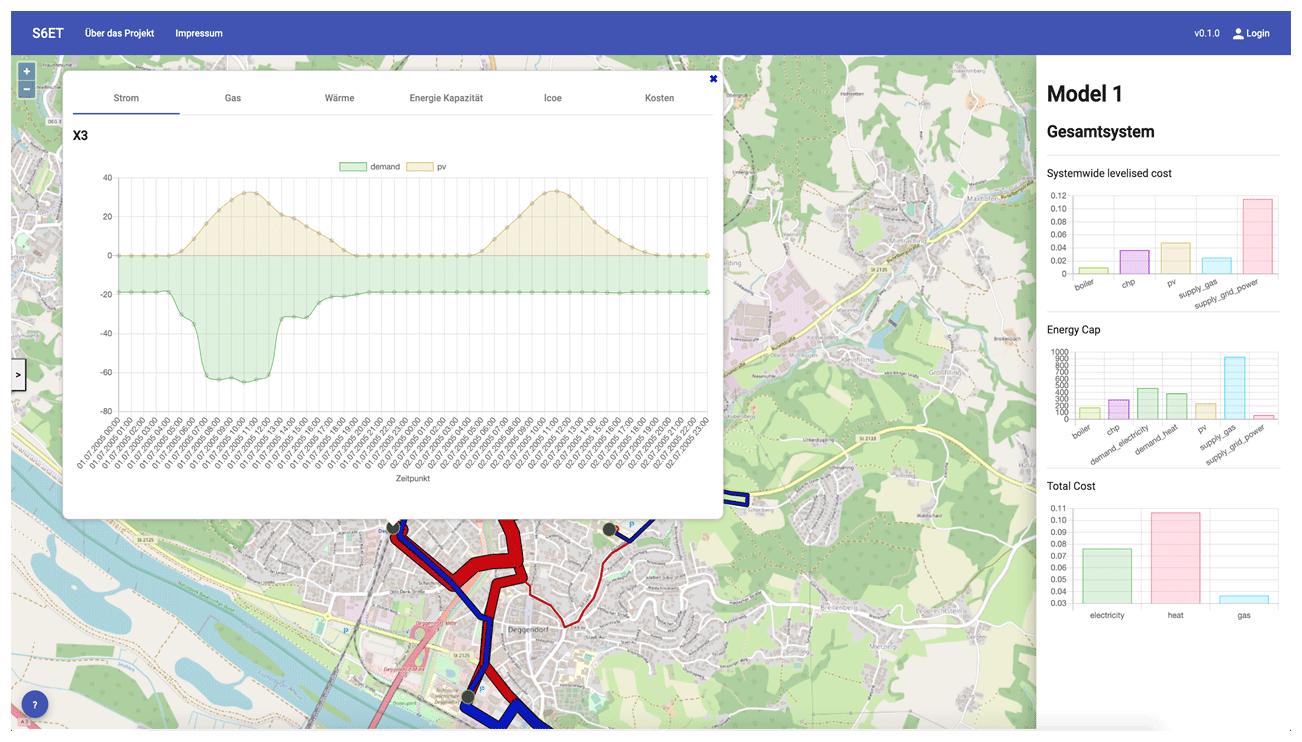The height and width of the screenshot is (742, 1302).
Task: Open the Impressum link
Action: (199, 33)
